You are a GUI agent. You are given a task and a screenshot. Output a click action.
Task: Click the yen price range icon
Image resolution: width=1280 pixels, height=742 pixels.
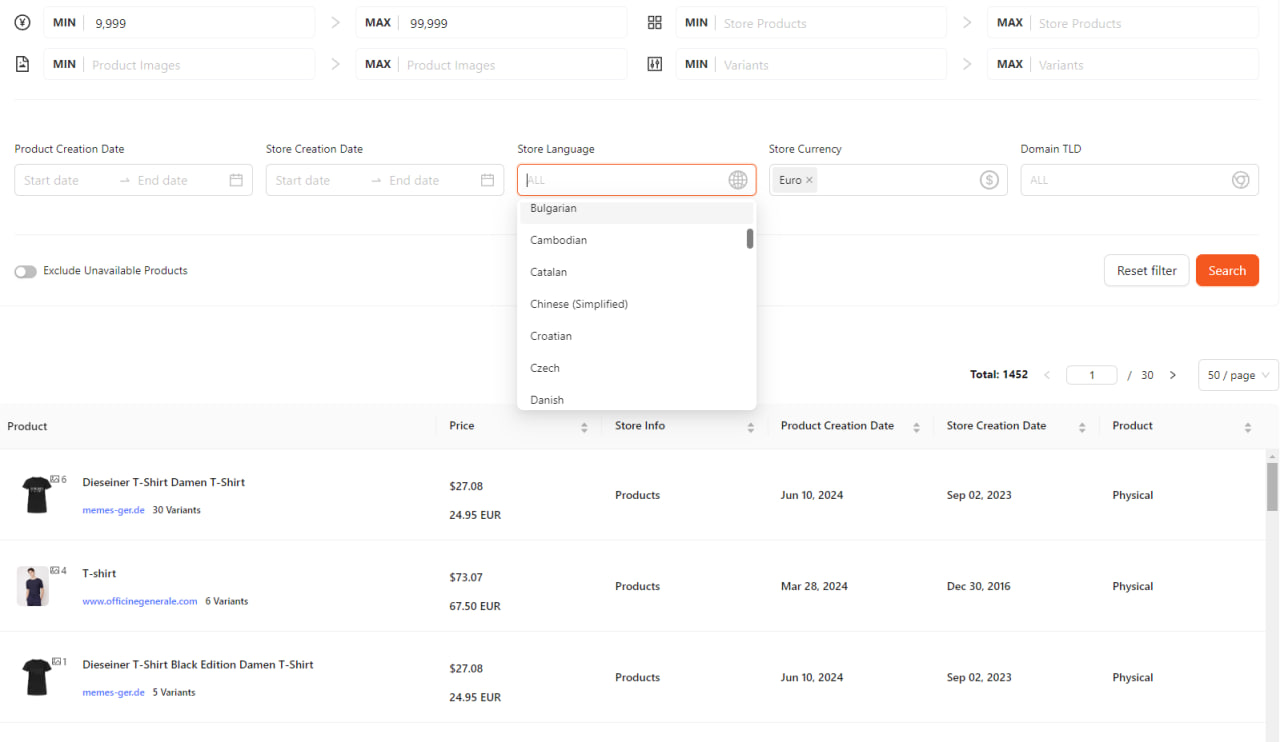23,22
